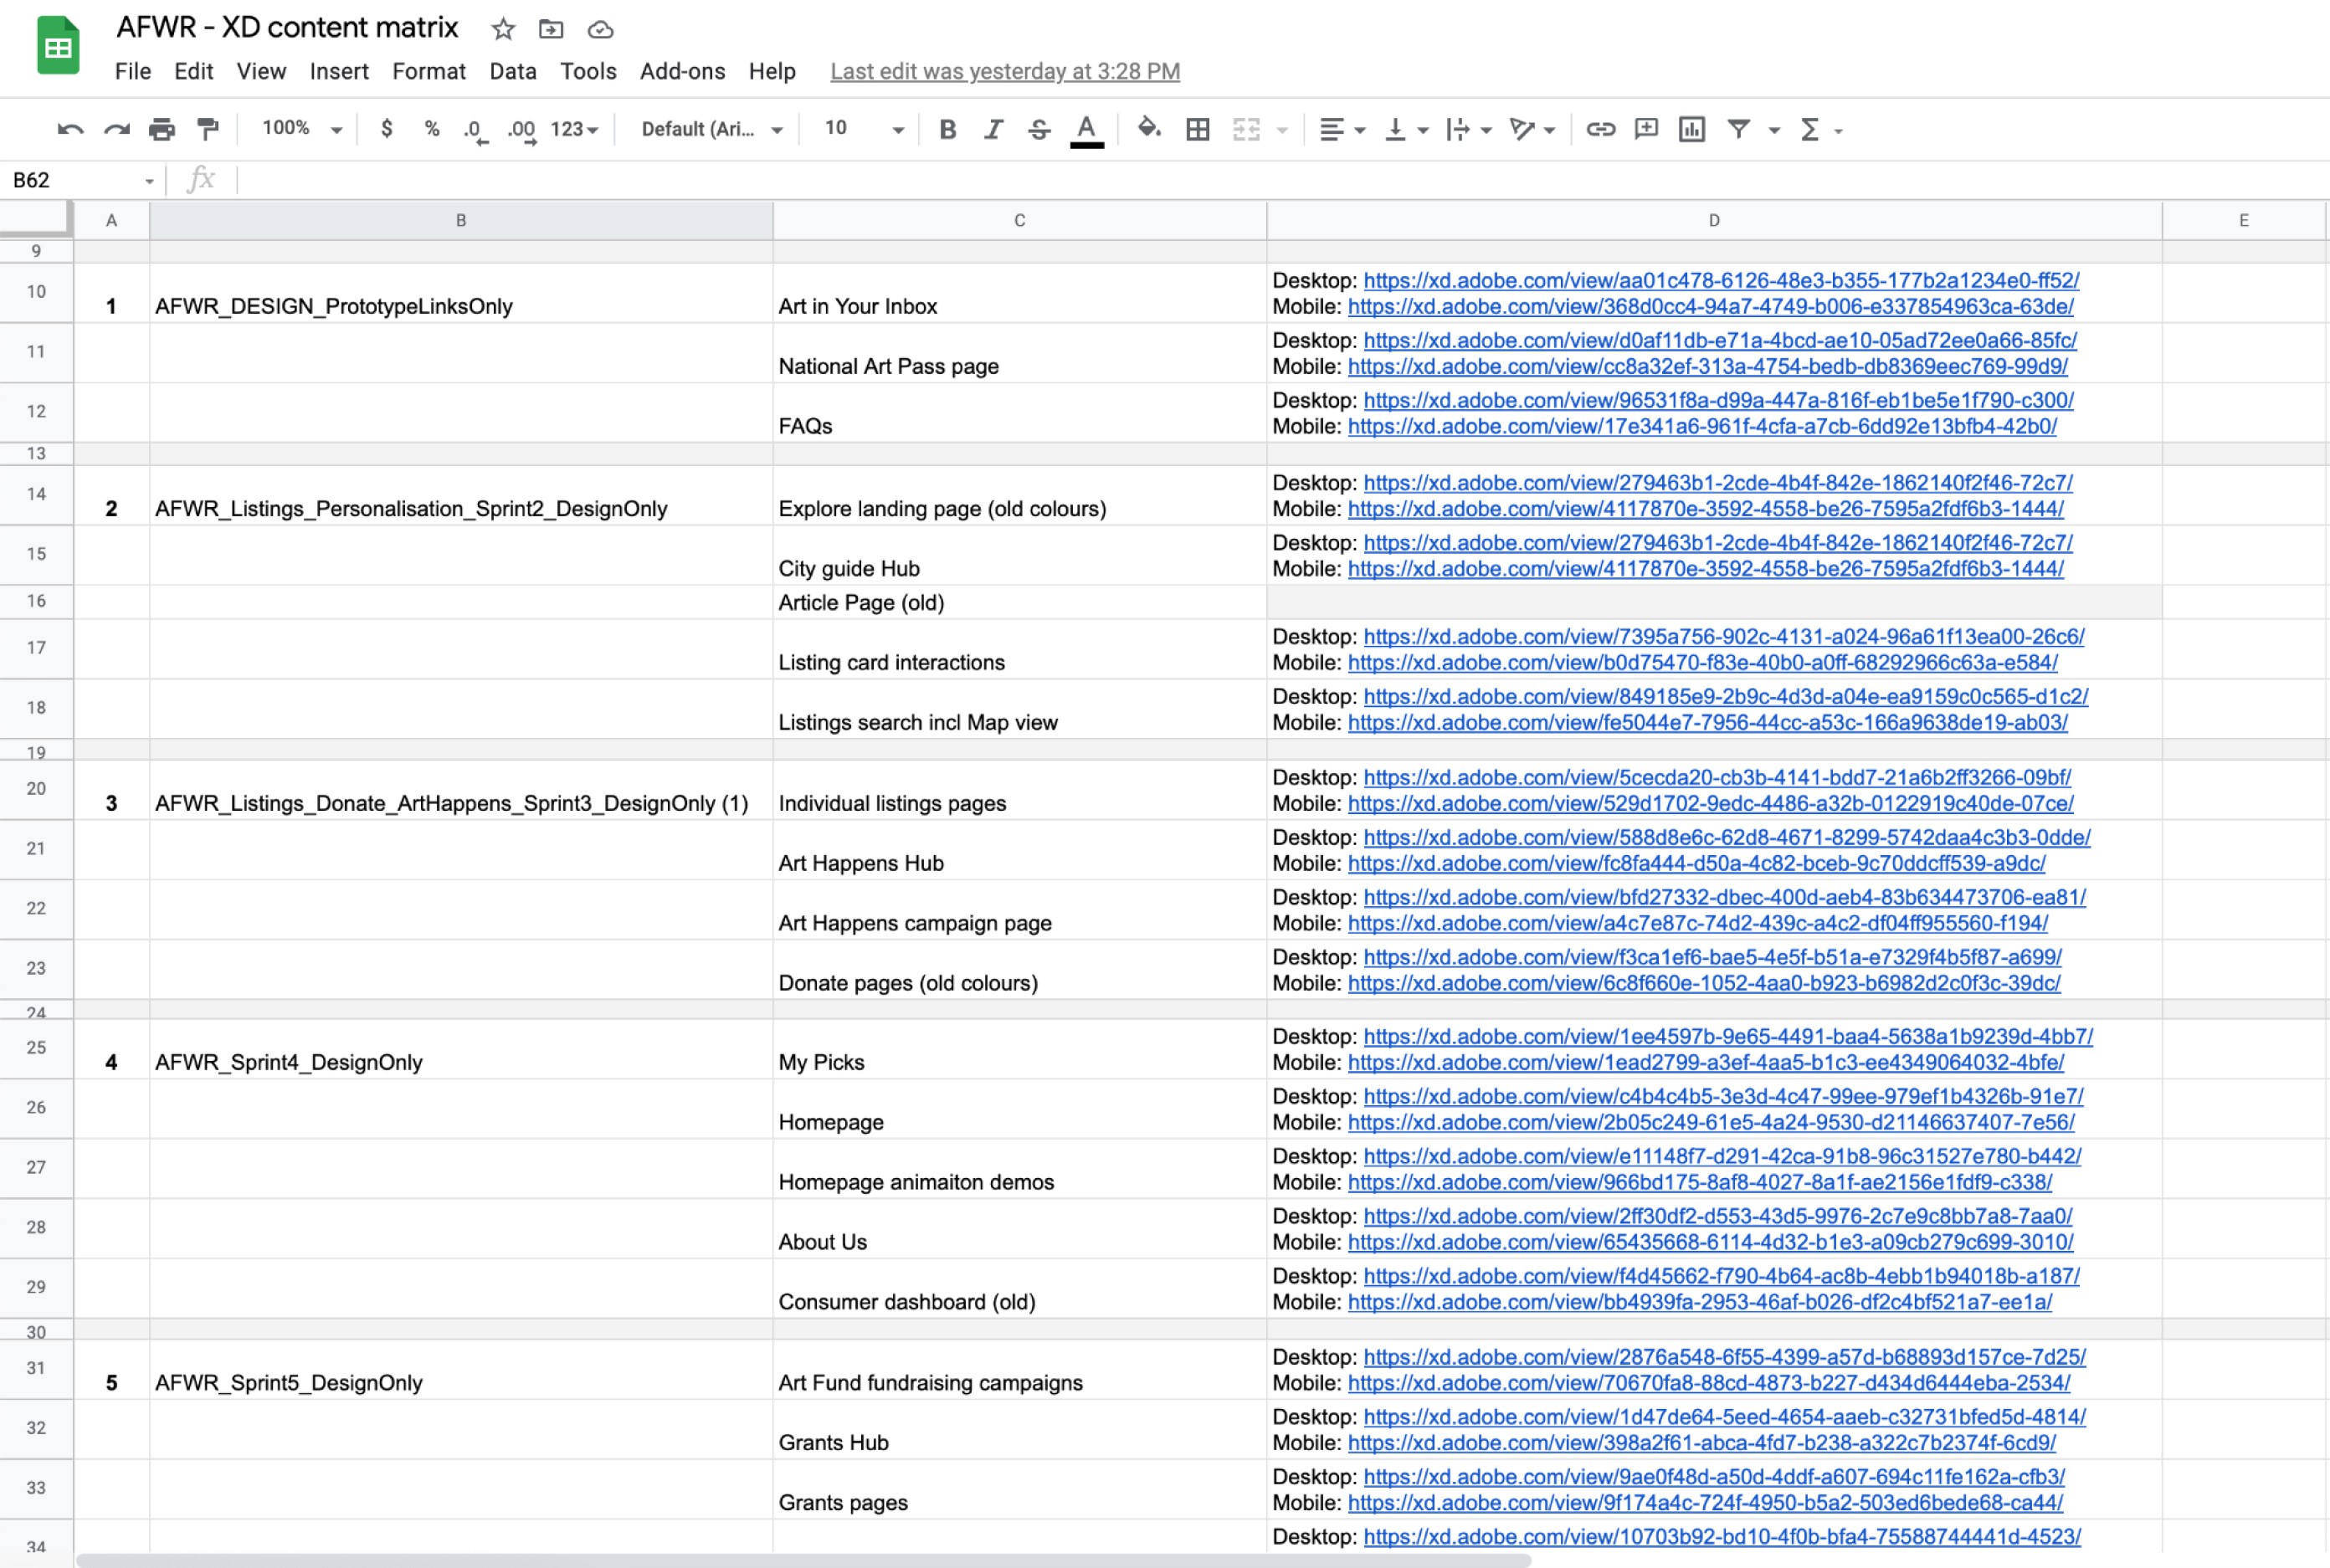
Task: Open 'Last edit was yesterday' version history
Action: 1005,72
